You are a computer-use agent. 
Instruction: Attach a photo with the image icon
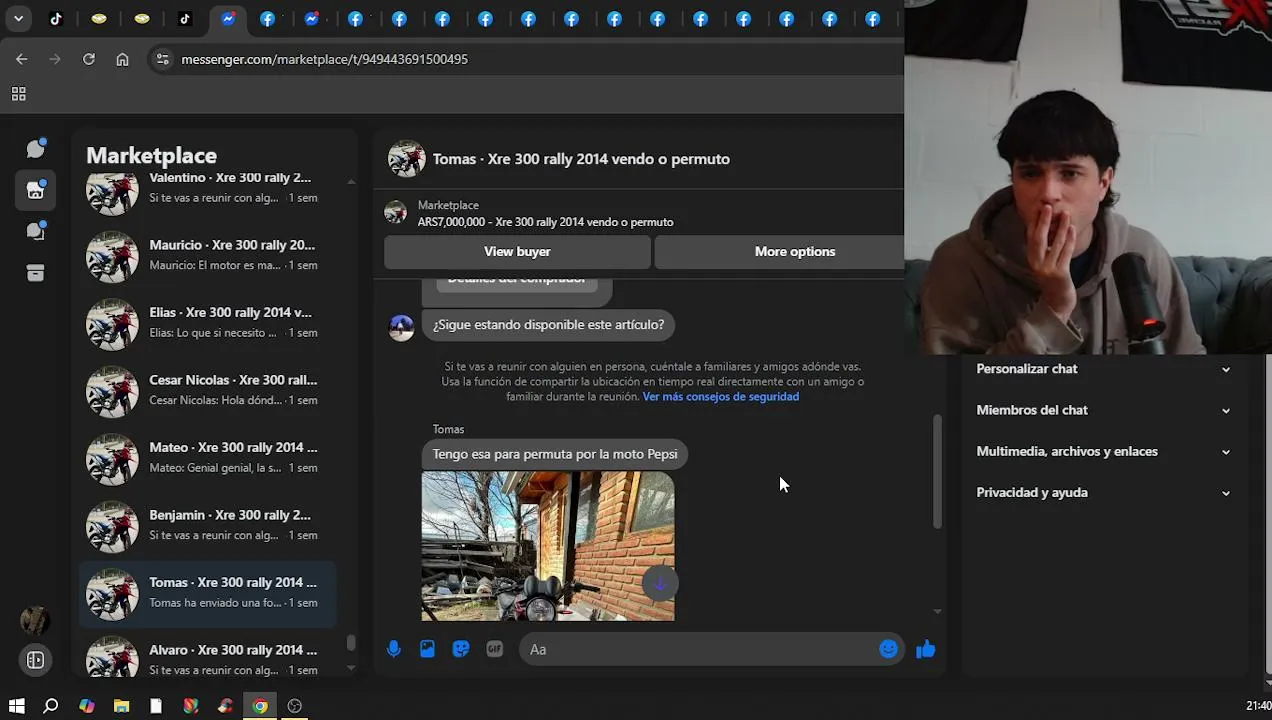tap(427, 649)
